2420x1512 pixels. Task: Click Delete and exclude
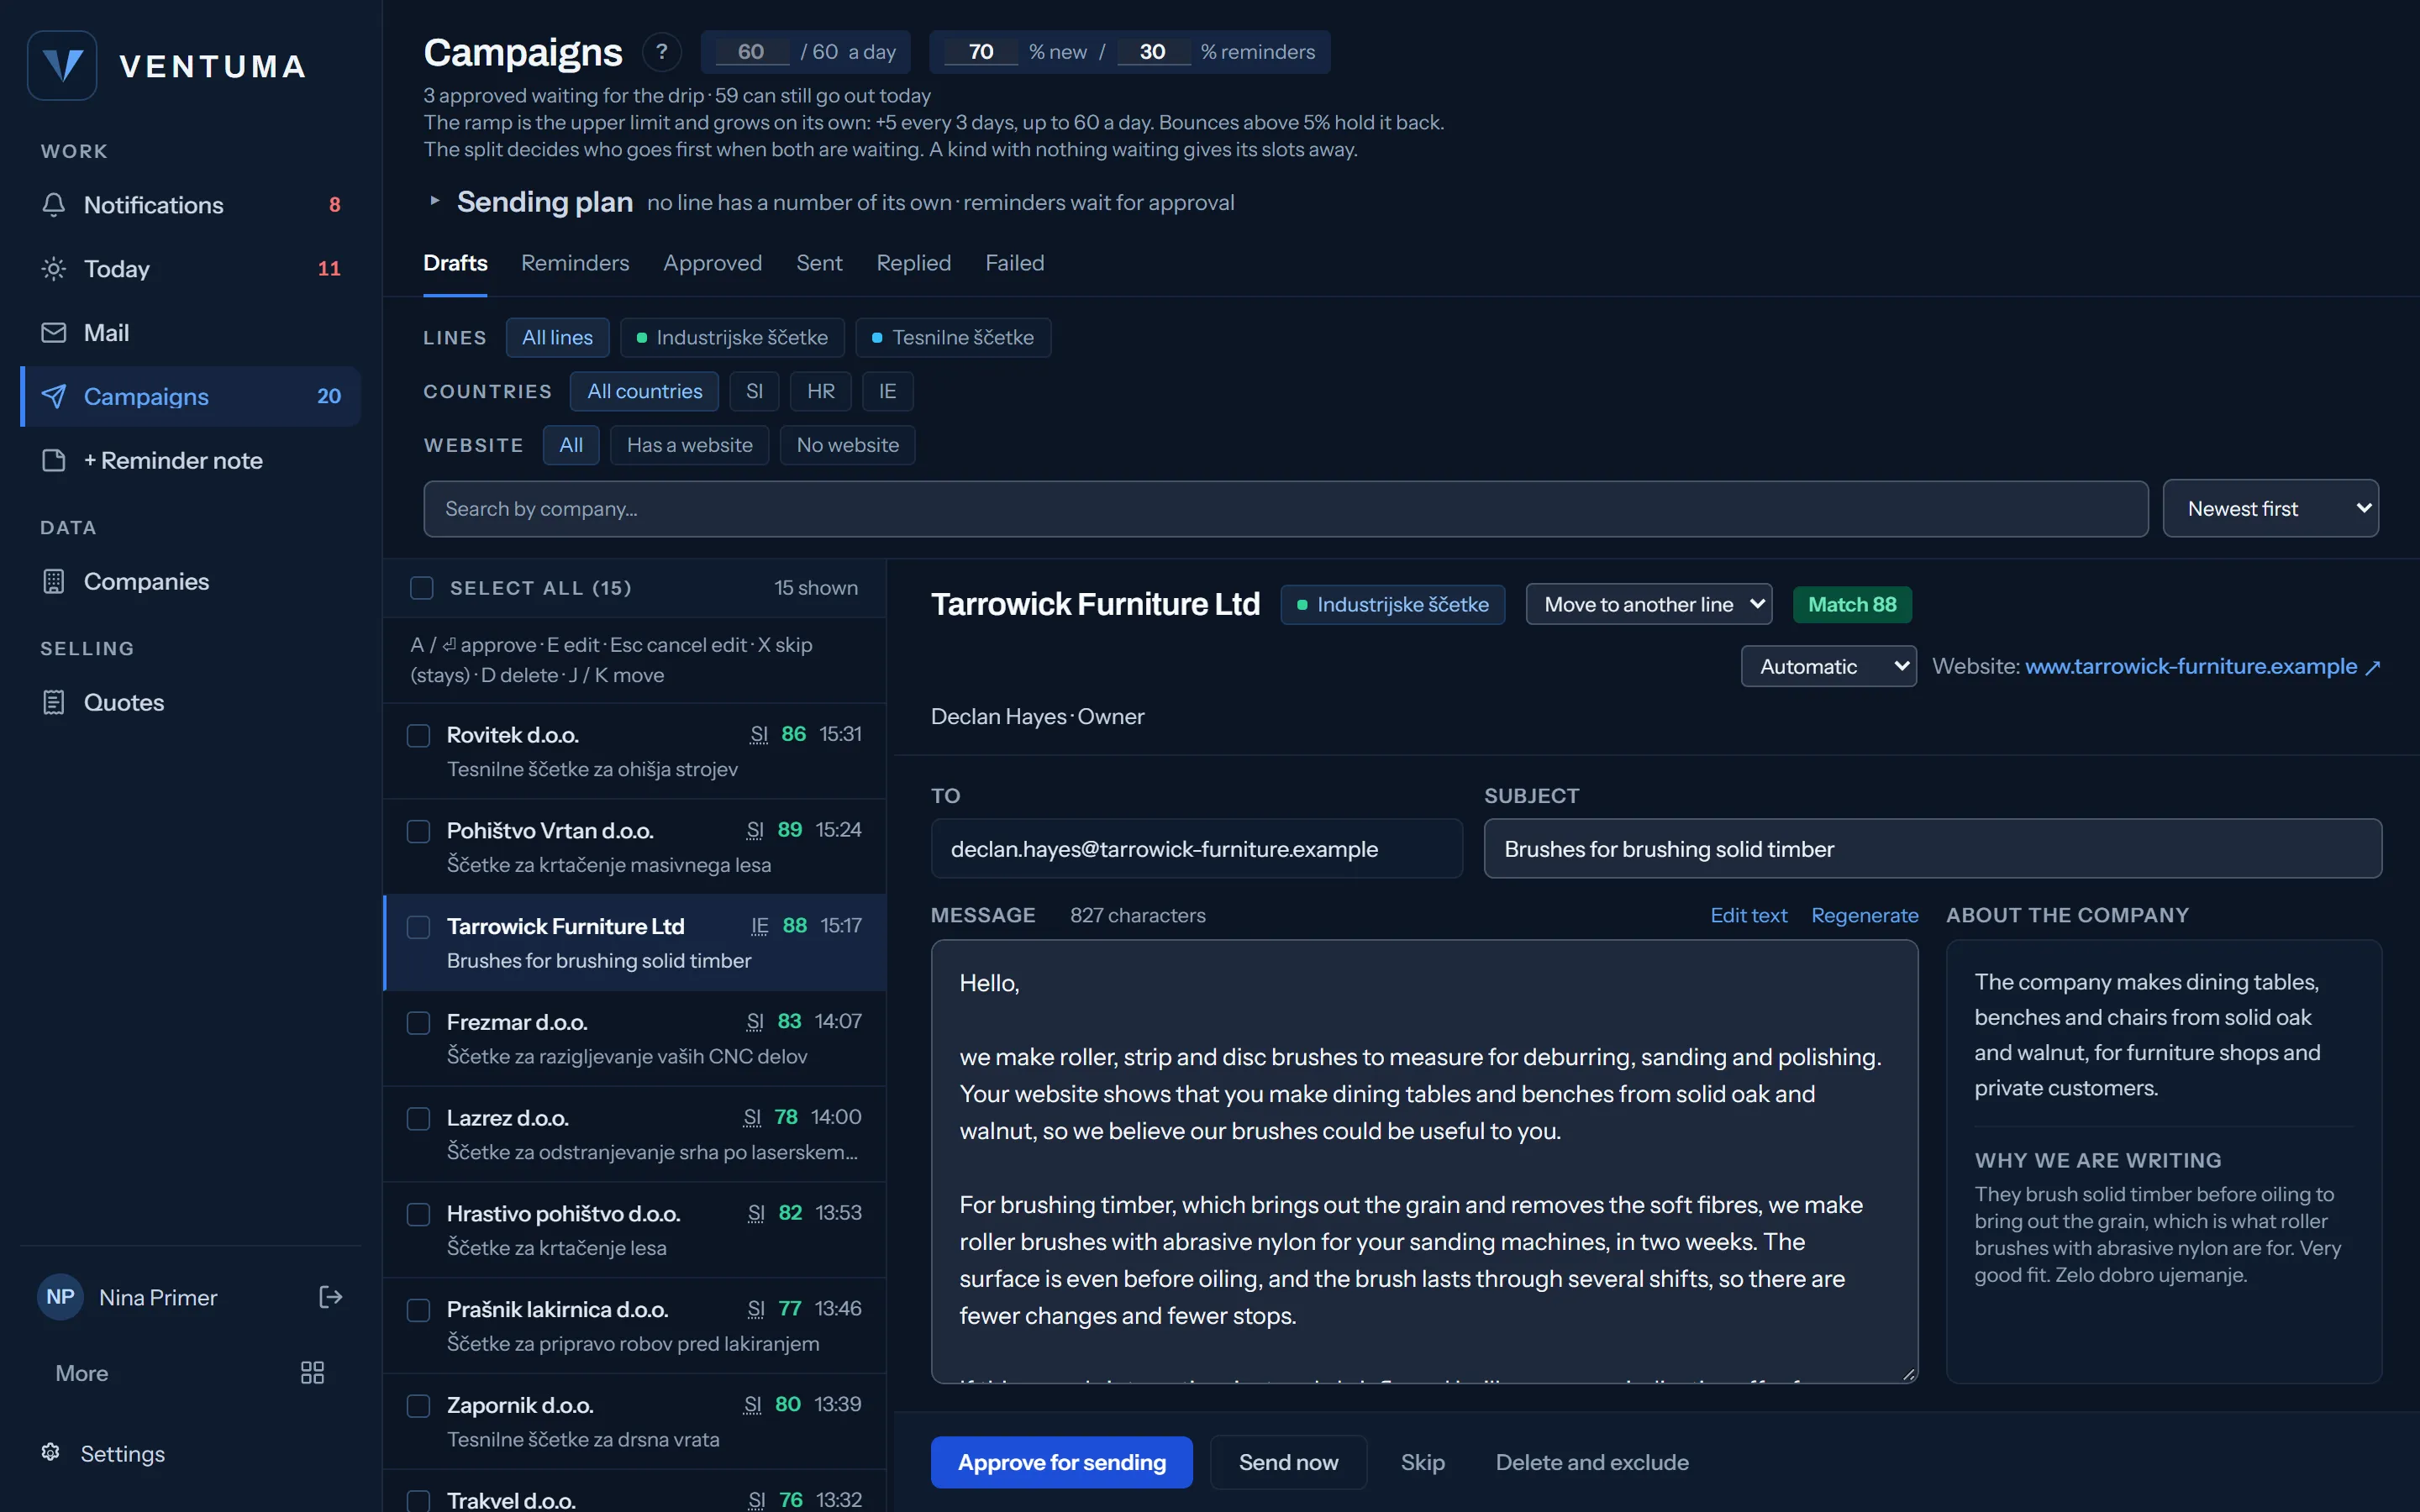pos(1592,1462)
